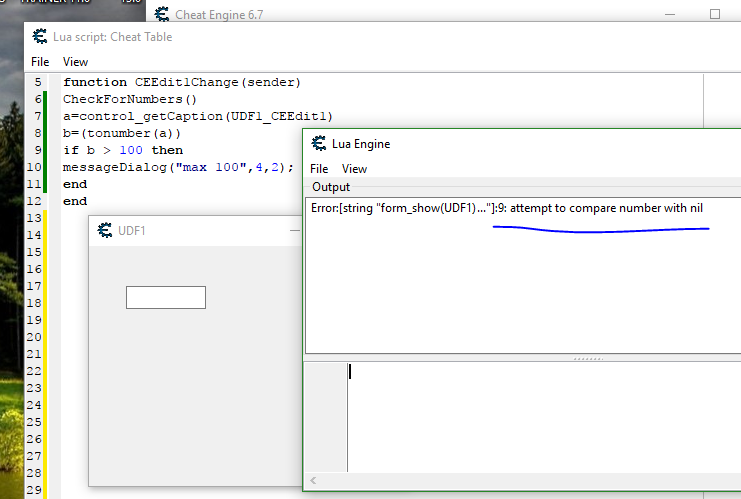Open the Lua Engine File menu
The width and height of the screenshot is (741, 499).
coord(319,169)
